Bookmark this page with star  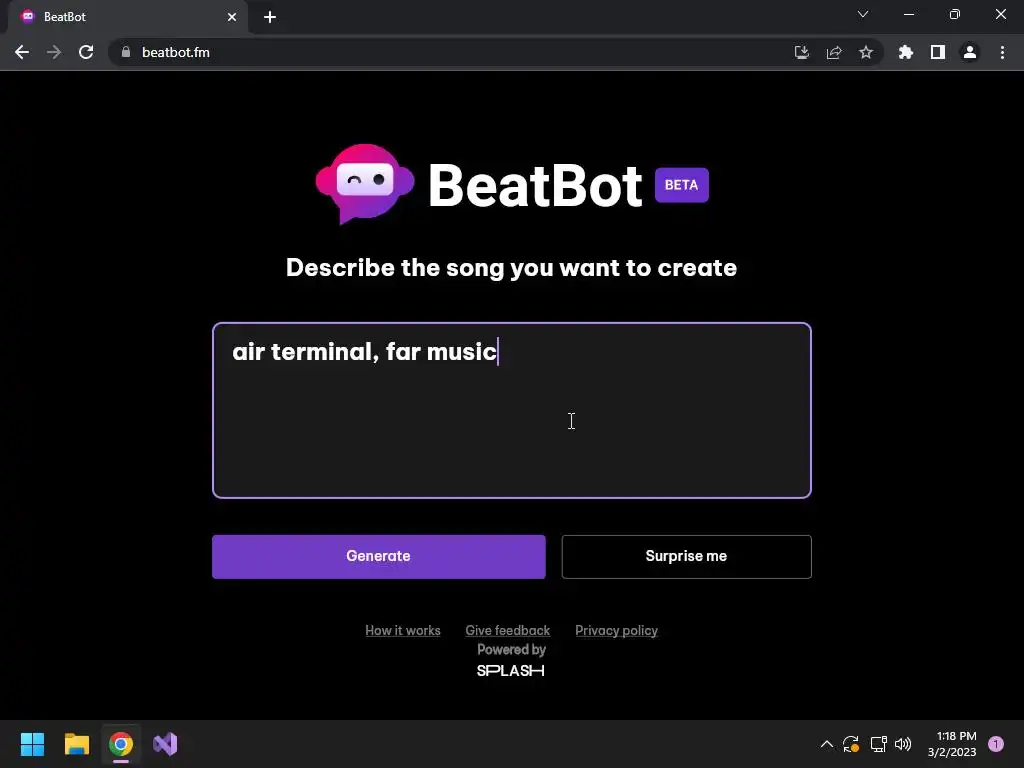pos(866,52)
